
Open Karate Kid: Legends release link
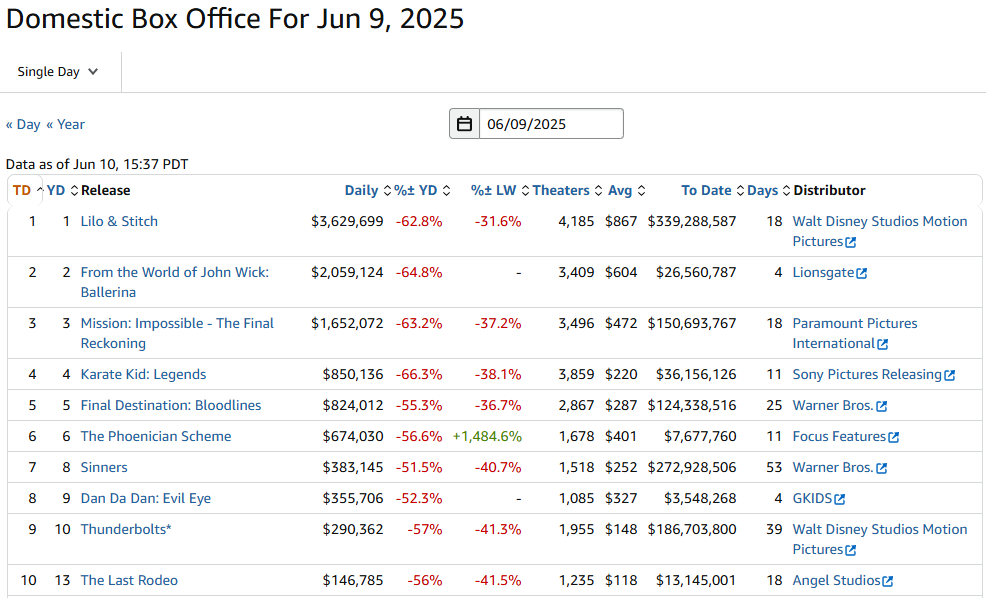pos(143,374)
